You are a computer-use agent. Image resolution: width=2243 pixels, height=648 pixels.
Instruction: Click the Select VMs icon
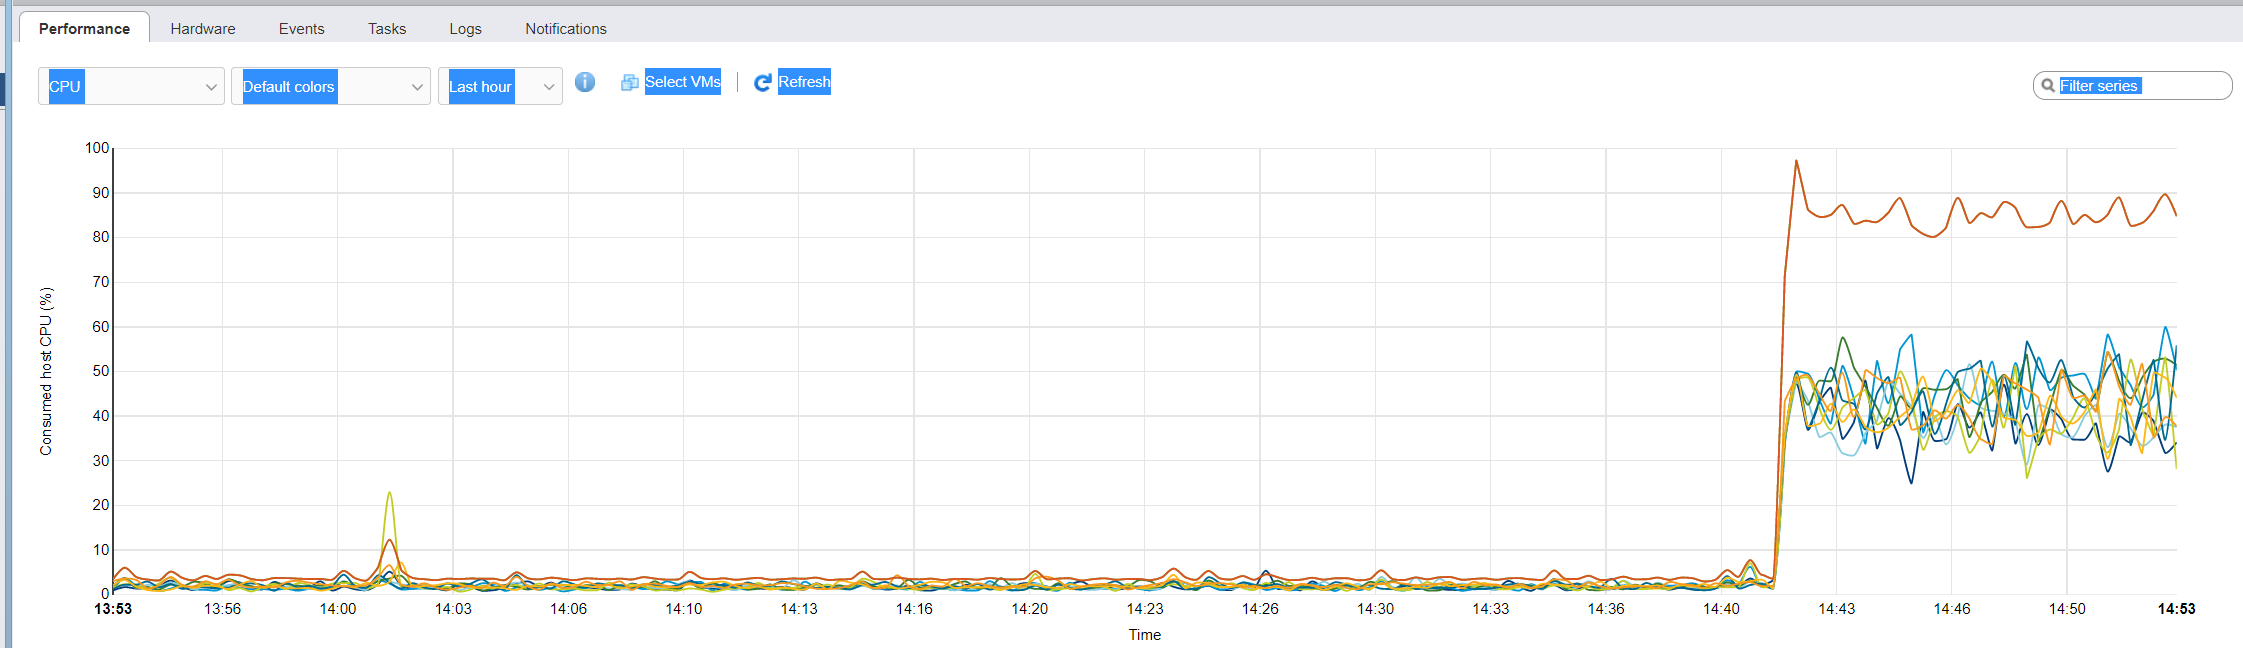point(630,82)
